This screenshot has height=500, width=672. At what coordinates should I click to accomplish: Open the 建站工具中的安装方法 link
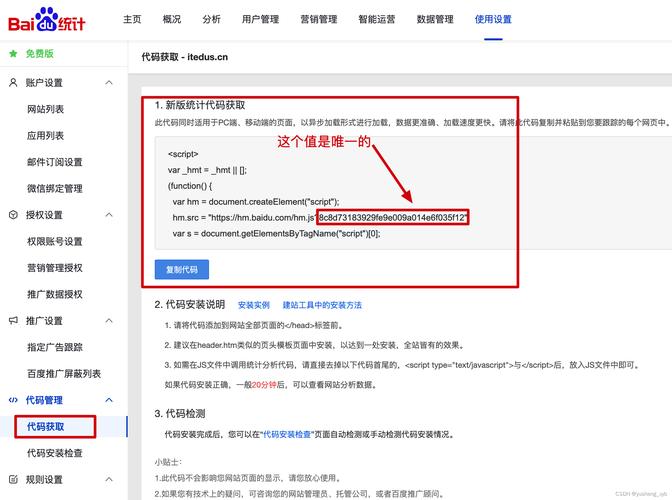(322, 305)
